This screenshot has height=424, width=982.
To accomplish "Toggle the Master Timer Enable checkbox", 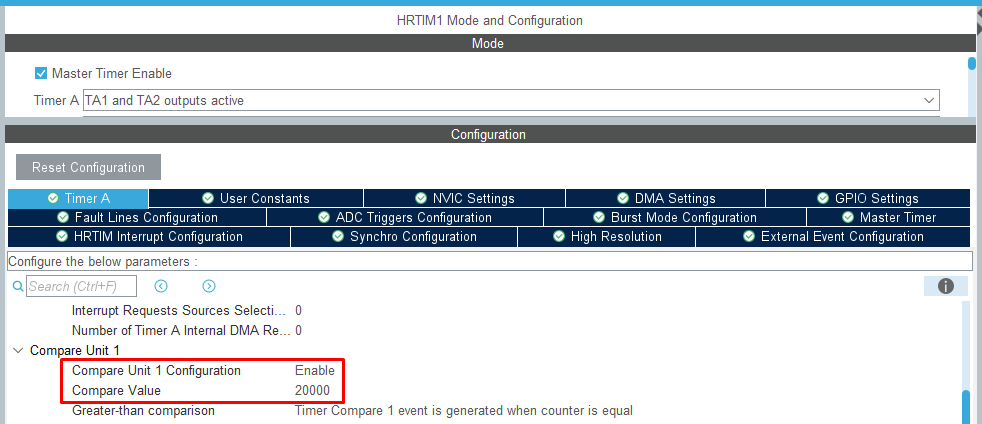I will (x=41, y=73).
